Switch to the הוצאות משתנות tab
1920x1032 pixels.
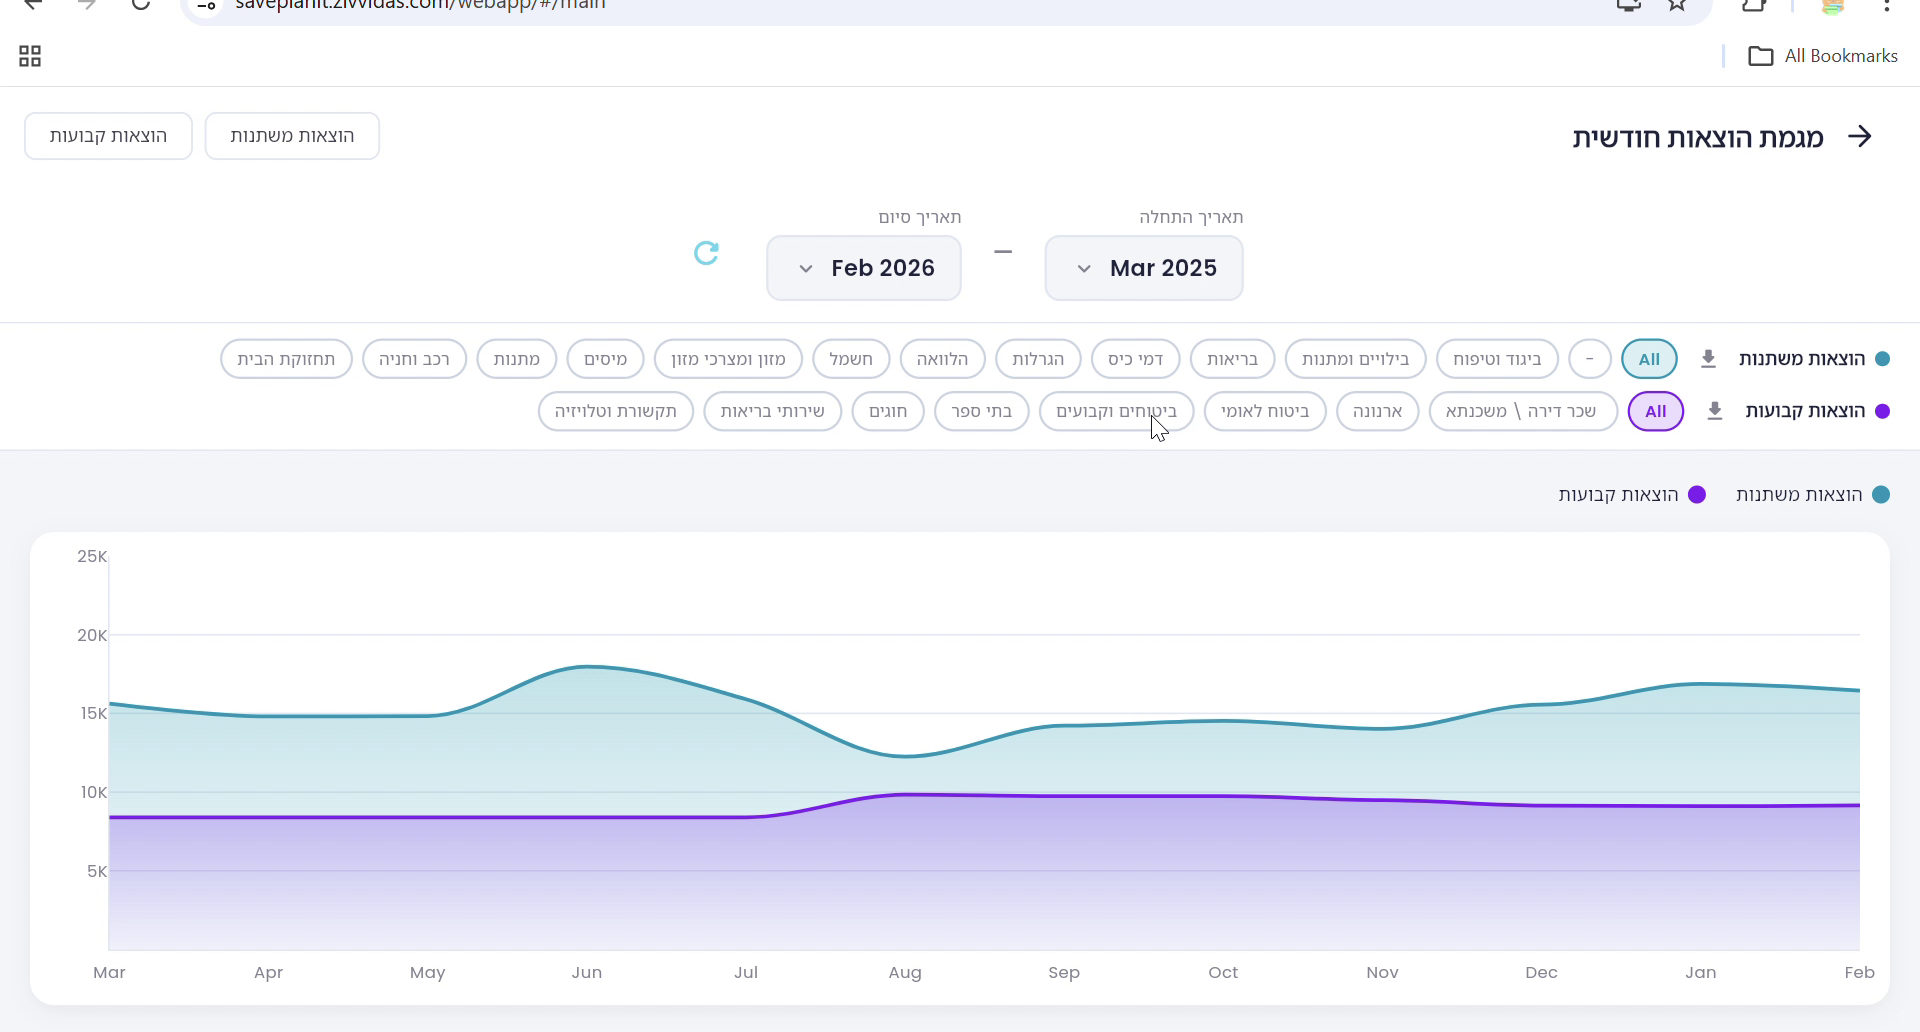tap(292, 136)
